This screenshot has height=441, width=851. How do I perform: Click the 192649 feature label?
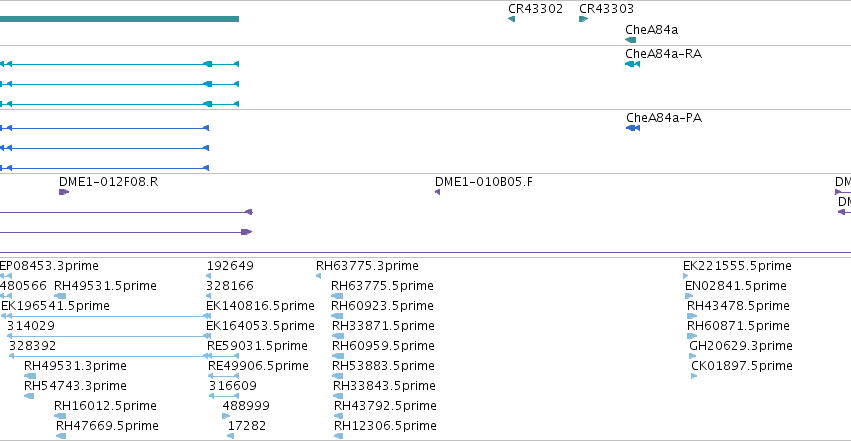(230, 266)
